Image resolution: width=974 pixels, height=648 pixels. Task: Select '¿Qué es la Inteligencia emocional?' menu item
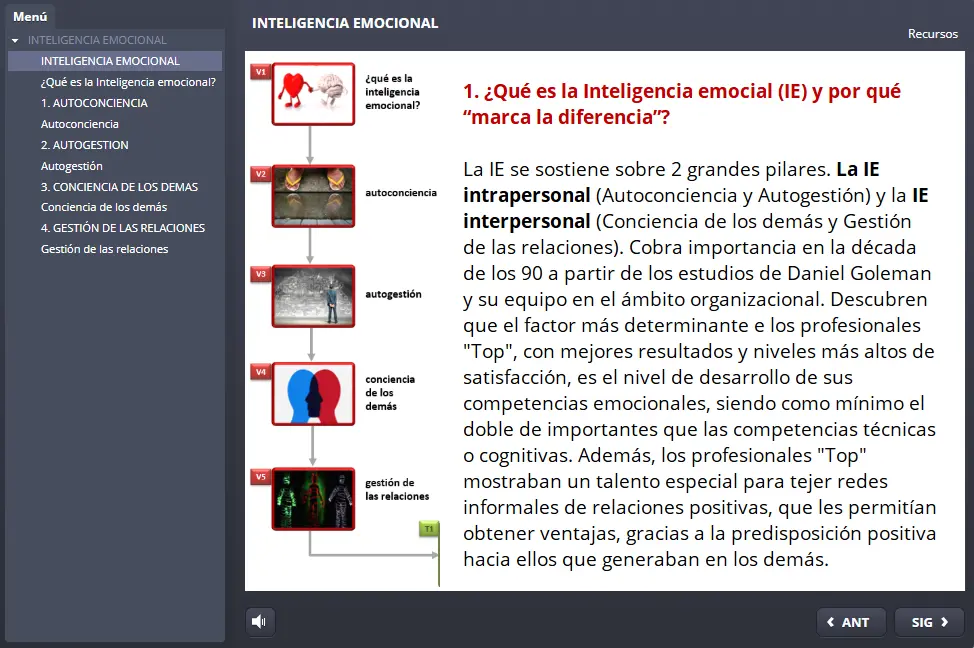(x=128, y=82)
